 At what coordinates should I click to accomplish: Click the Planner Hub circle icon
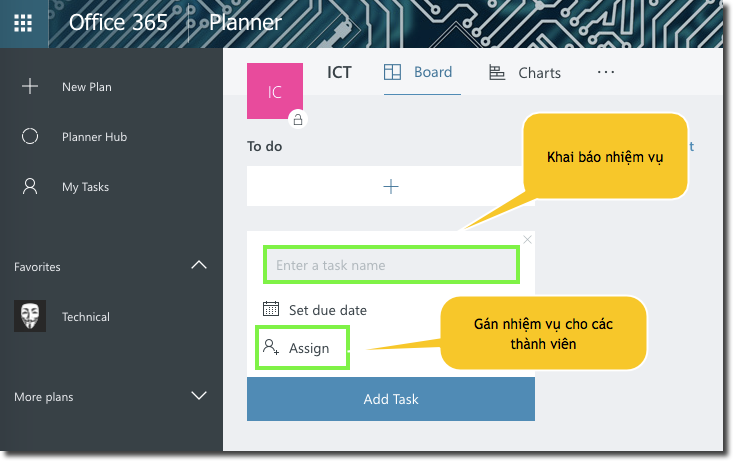[30, 137]
